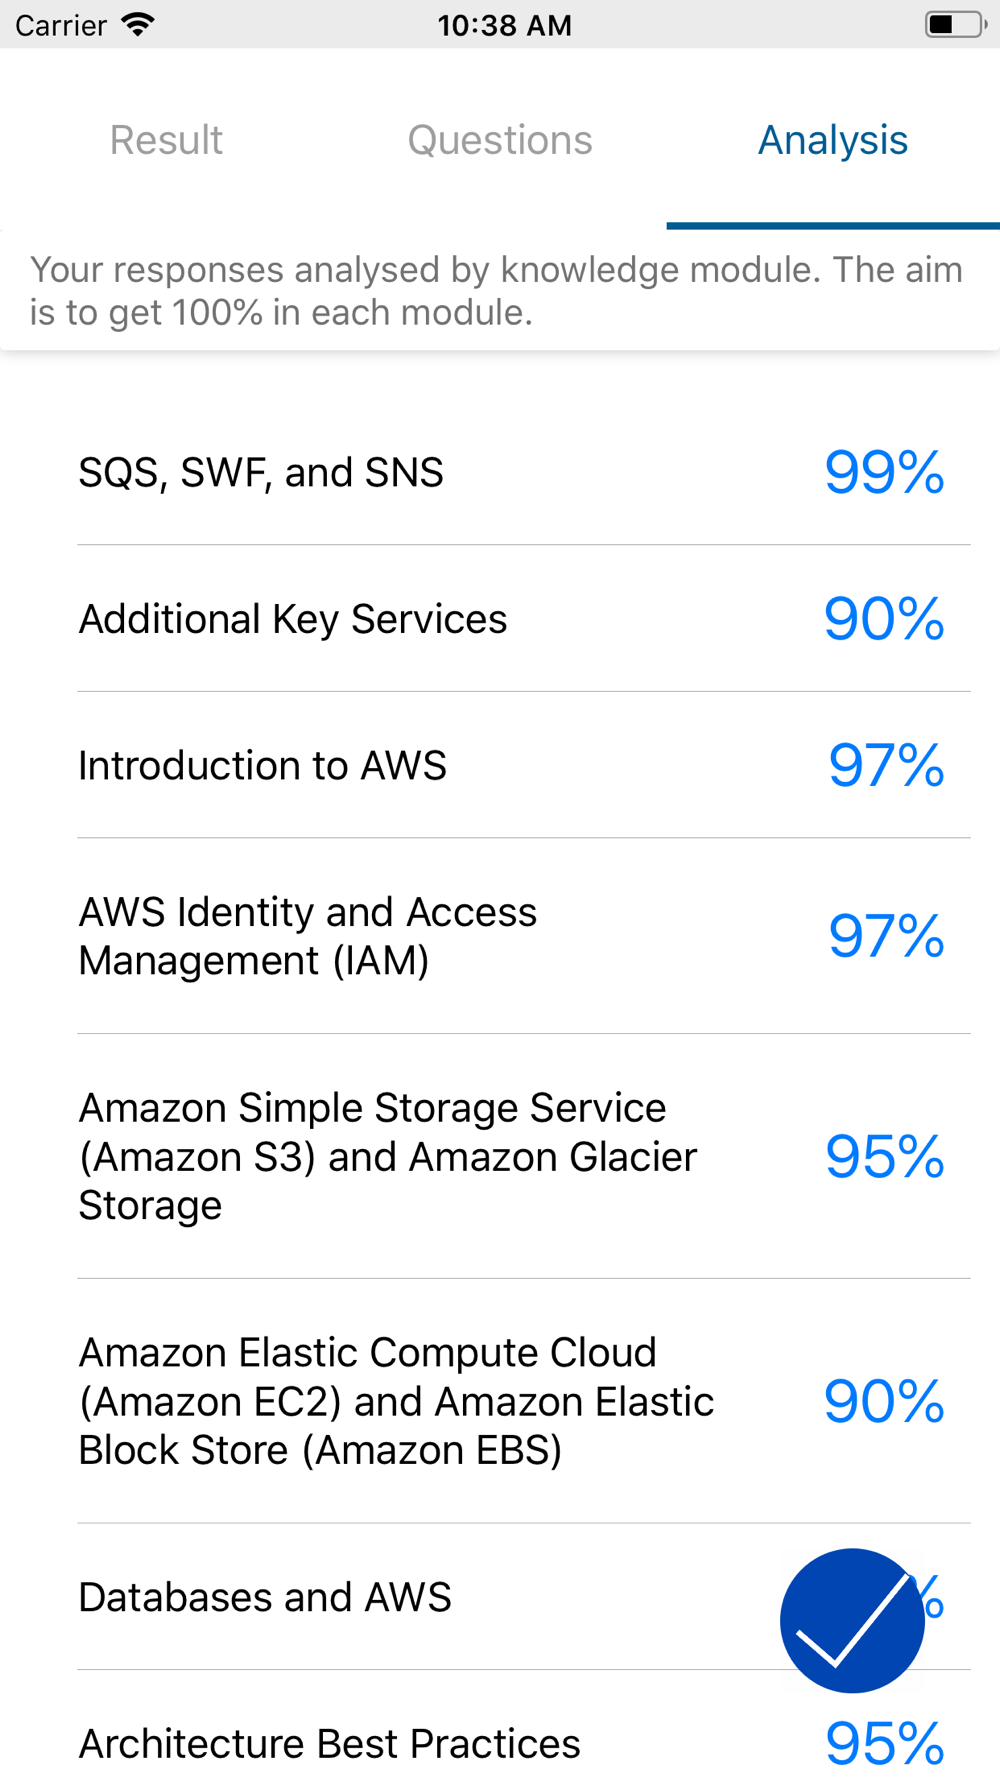Tap the Wi-Fi status icon

pos(137,24)
